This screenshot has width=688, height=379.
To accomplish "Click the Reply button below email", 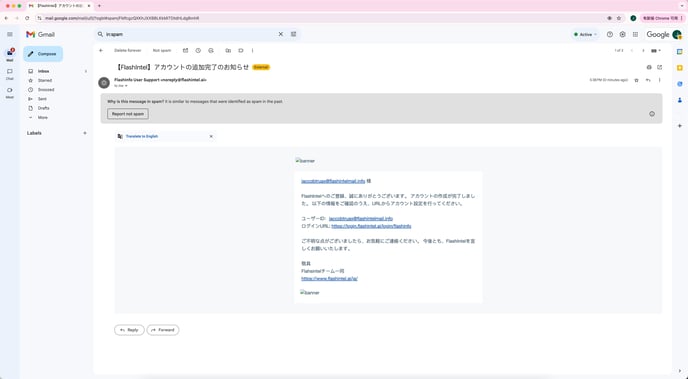I will click(x=129, y=330).
